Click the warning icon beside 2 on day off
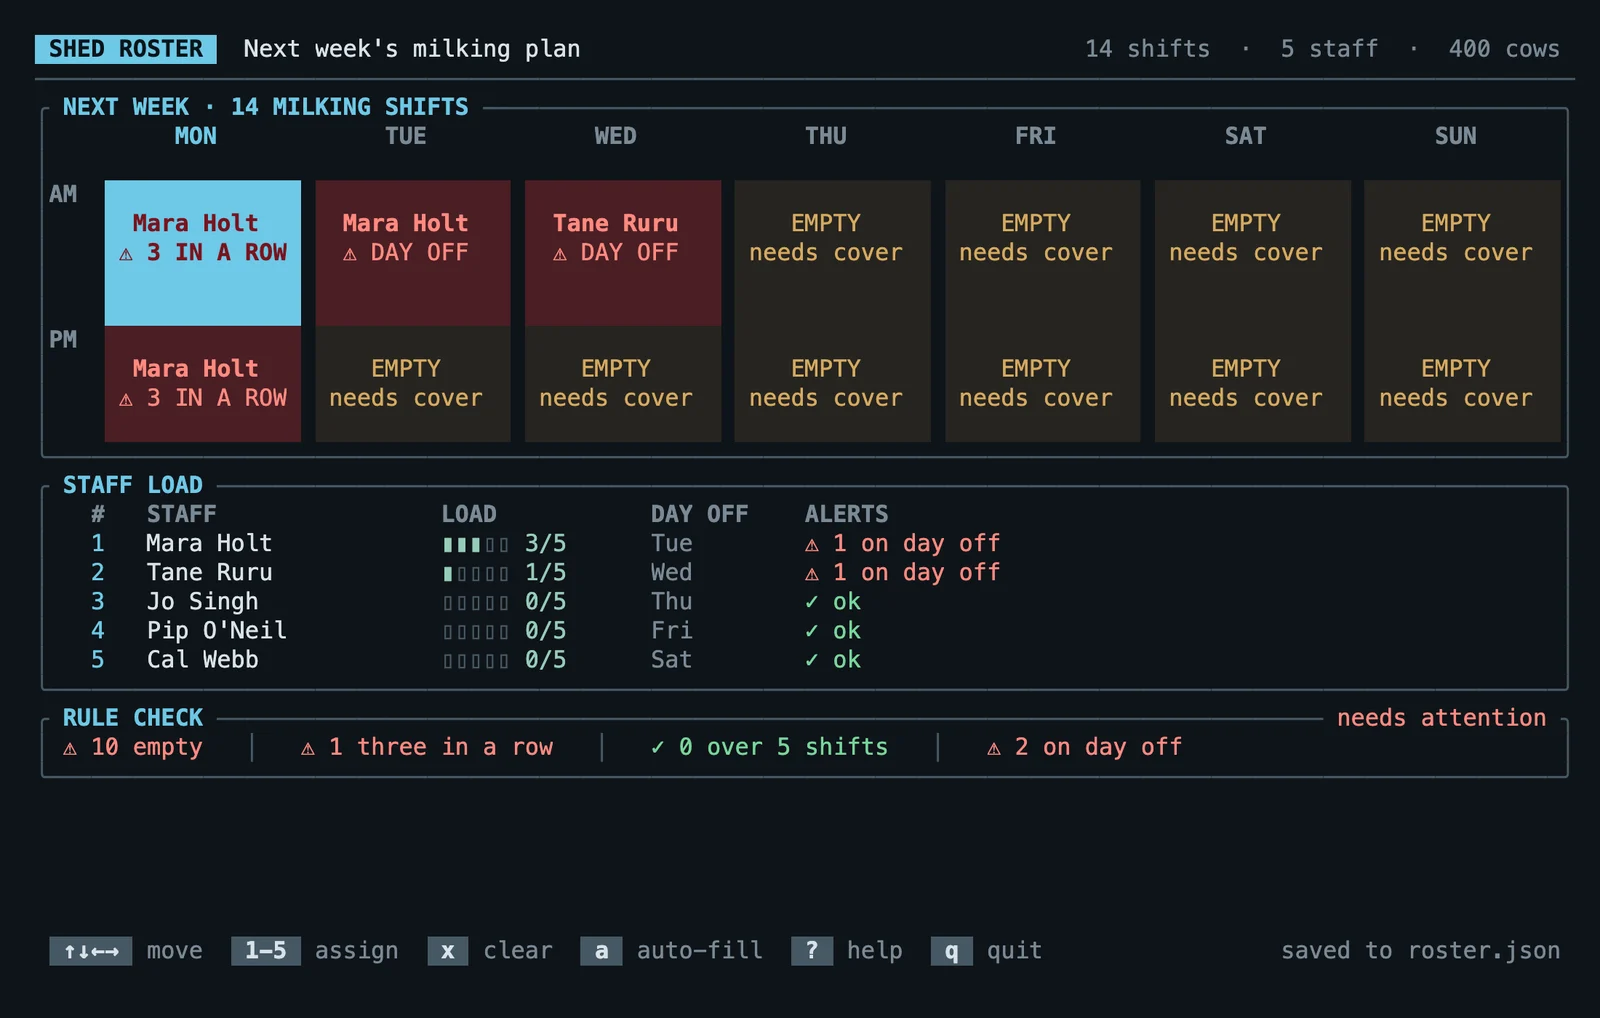Image resolution: width=1600 pixels, height=1018 pixels. click(x=994, y=748)
